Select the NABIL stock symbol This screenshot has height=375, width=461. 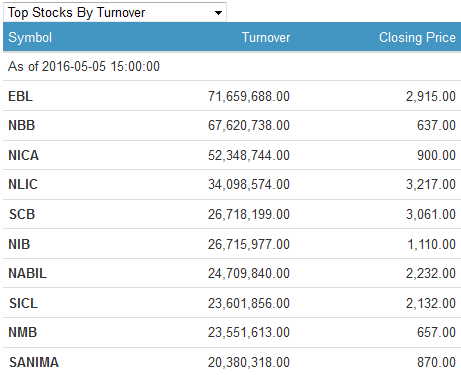27,273
